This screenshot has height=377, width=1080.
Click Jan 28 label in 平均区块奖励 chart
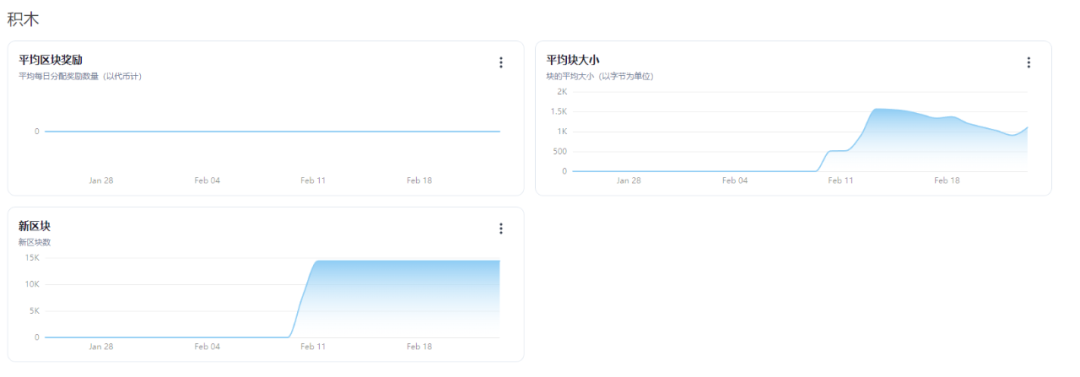[x=101, y=181]
